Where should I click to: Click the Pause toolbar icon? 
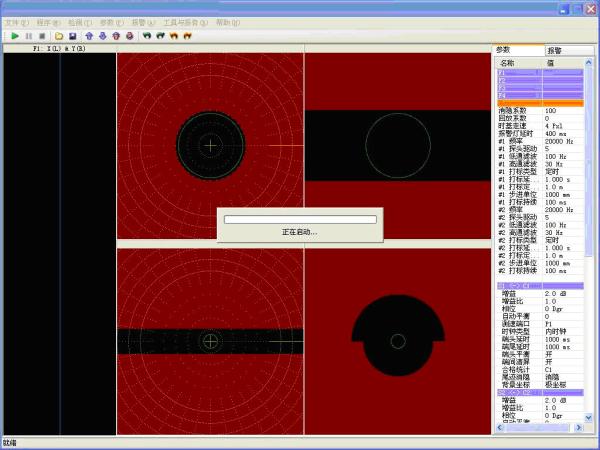(x=29, y=36)
